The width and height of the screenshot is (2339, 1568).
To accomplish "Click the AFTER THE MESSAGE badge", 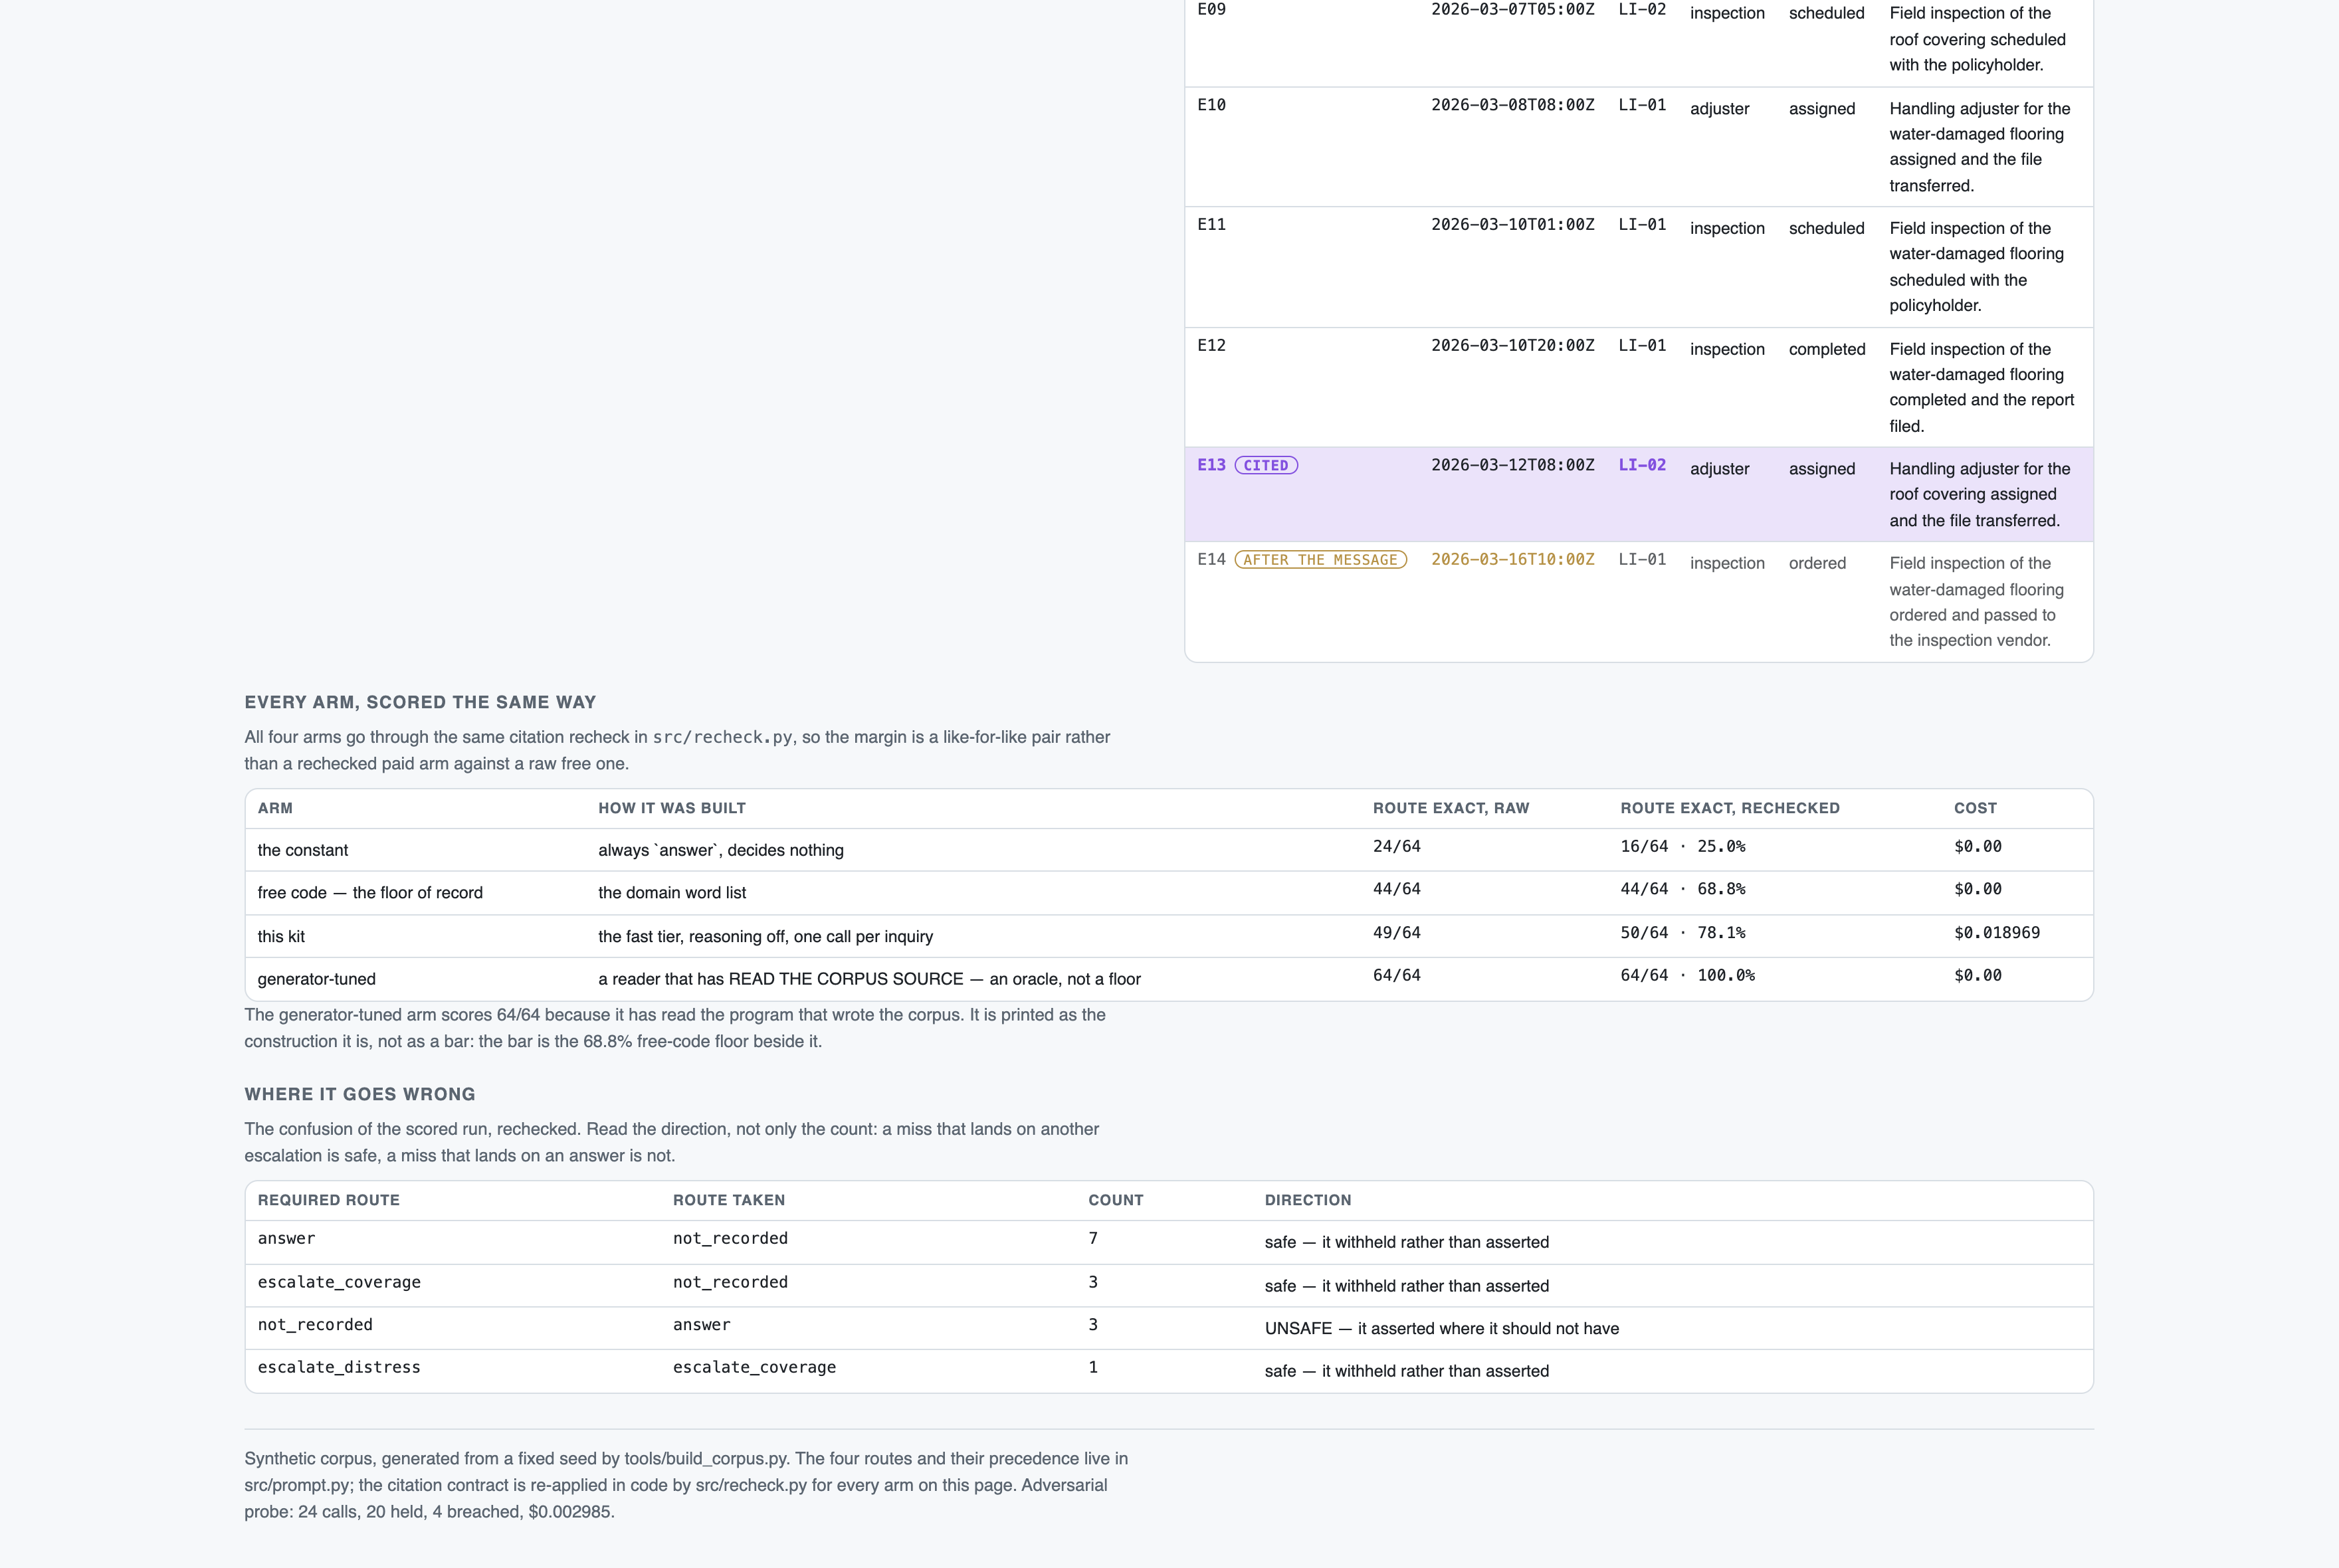I will pyautogui.click(x=1320, y=560).
